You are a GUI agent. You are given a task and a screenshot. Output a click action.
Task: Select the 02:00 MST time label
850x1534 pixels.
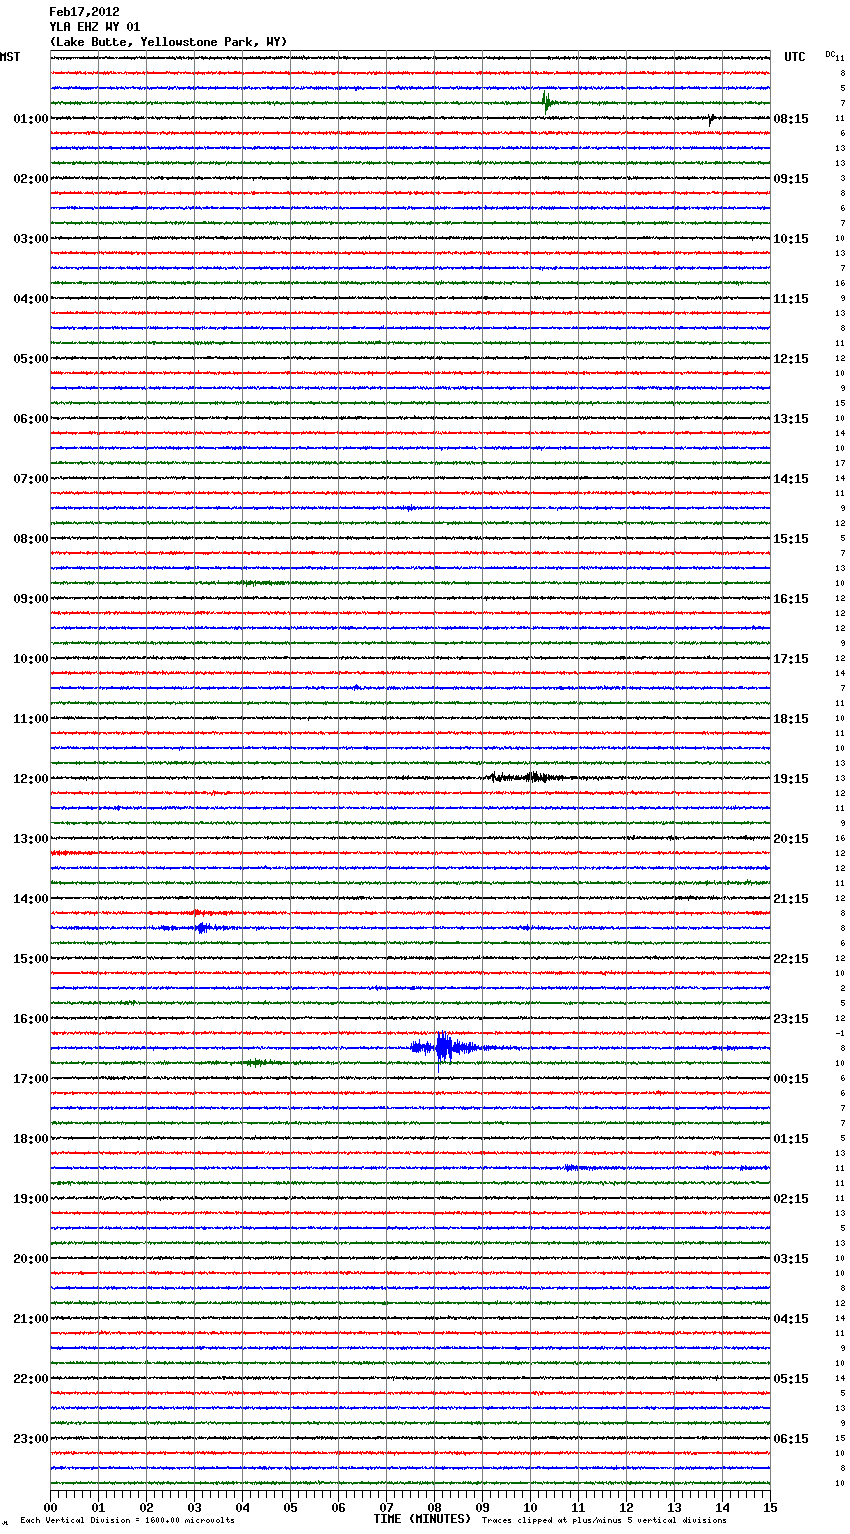(31, 179)
